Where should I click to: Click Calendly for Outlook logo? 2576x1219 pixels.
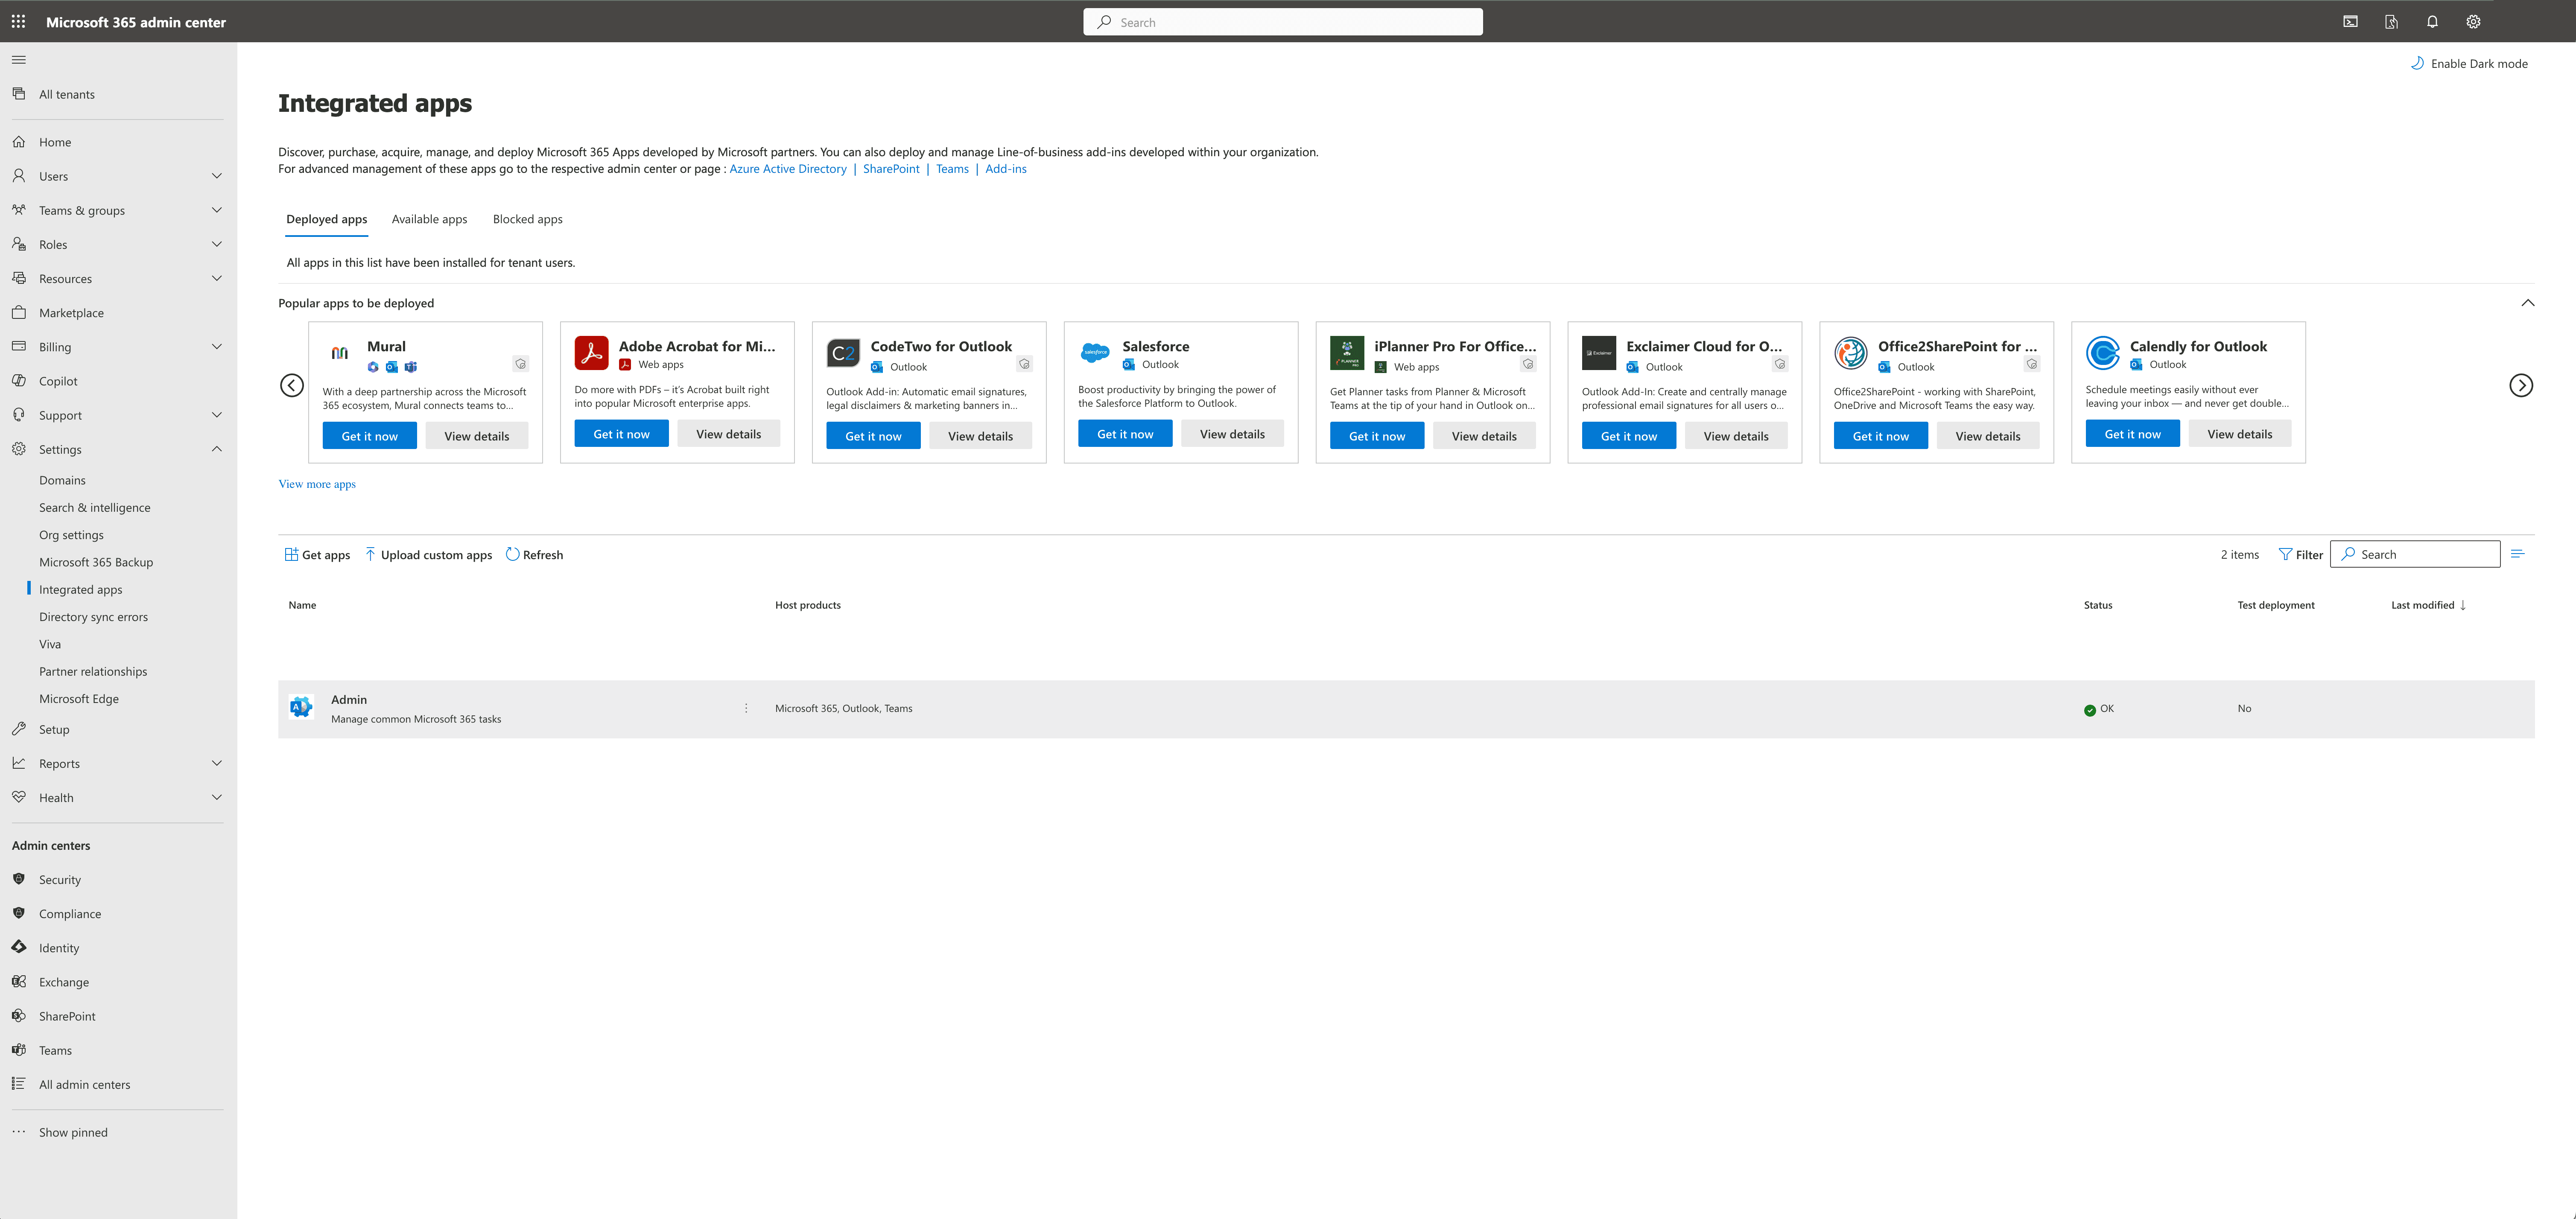[x=2103, y=353]
